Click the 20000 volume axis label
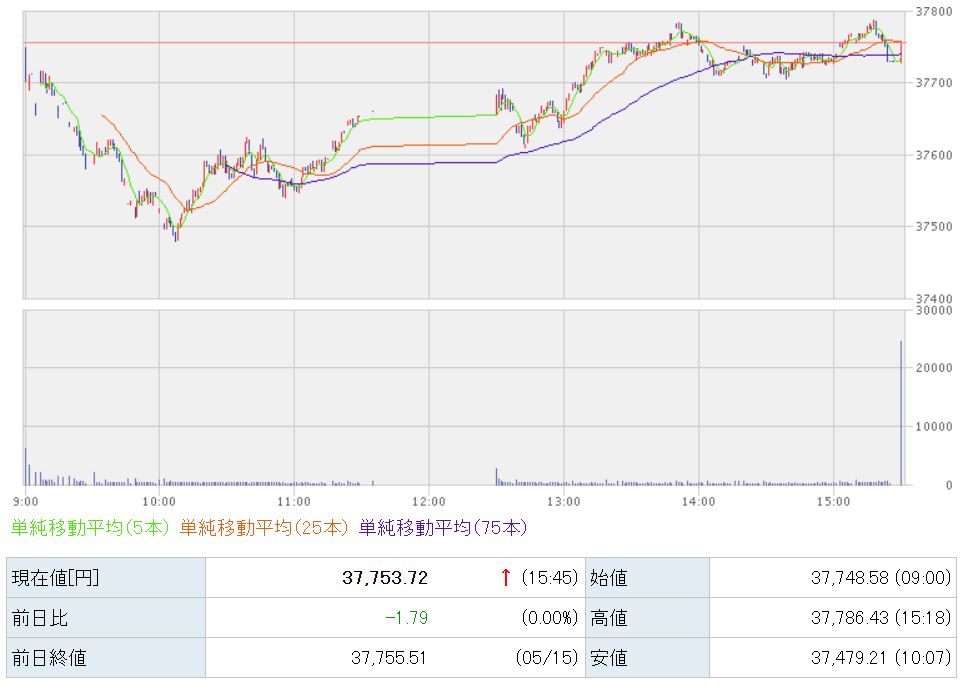Viewport: 962px width, 686px height. tap(934, 368)
